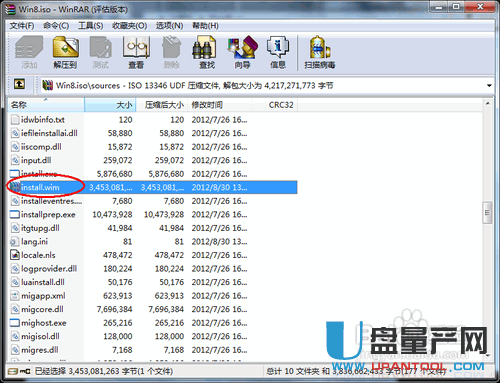500x383 pixels.
Task: Select iefileinstallai.dll file name
Action: pyautogui.click(x=49, y=133)
